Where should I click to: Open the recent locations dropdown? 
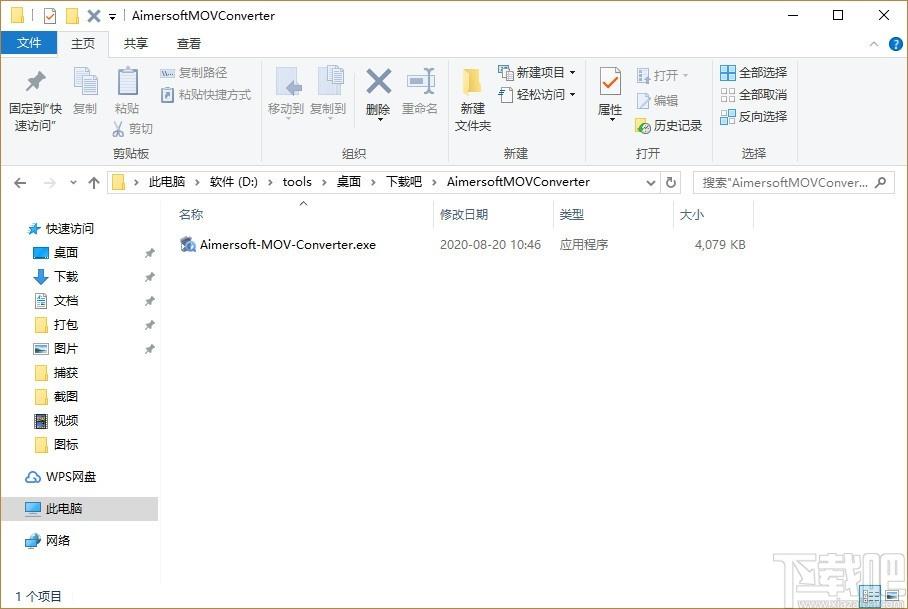(x=73, y=183)
